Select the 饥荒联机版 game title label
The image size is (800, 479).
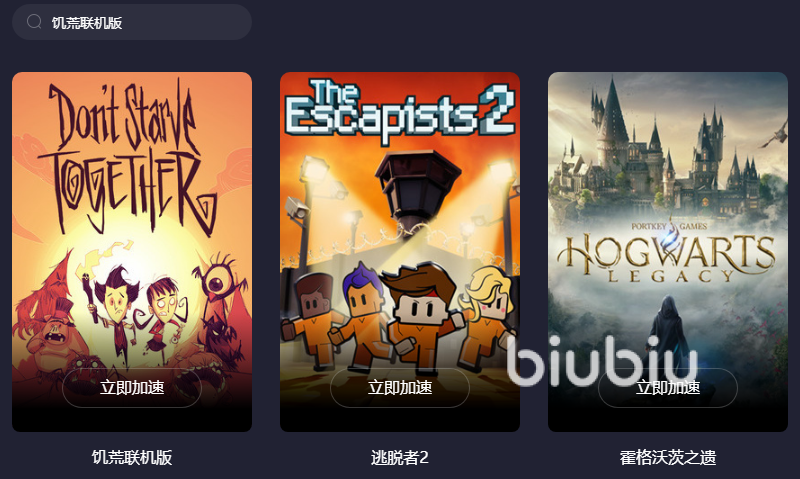[x=132, y=457]
